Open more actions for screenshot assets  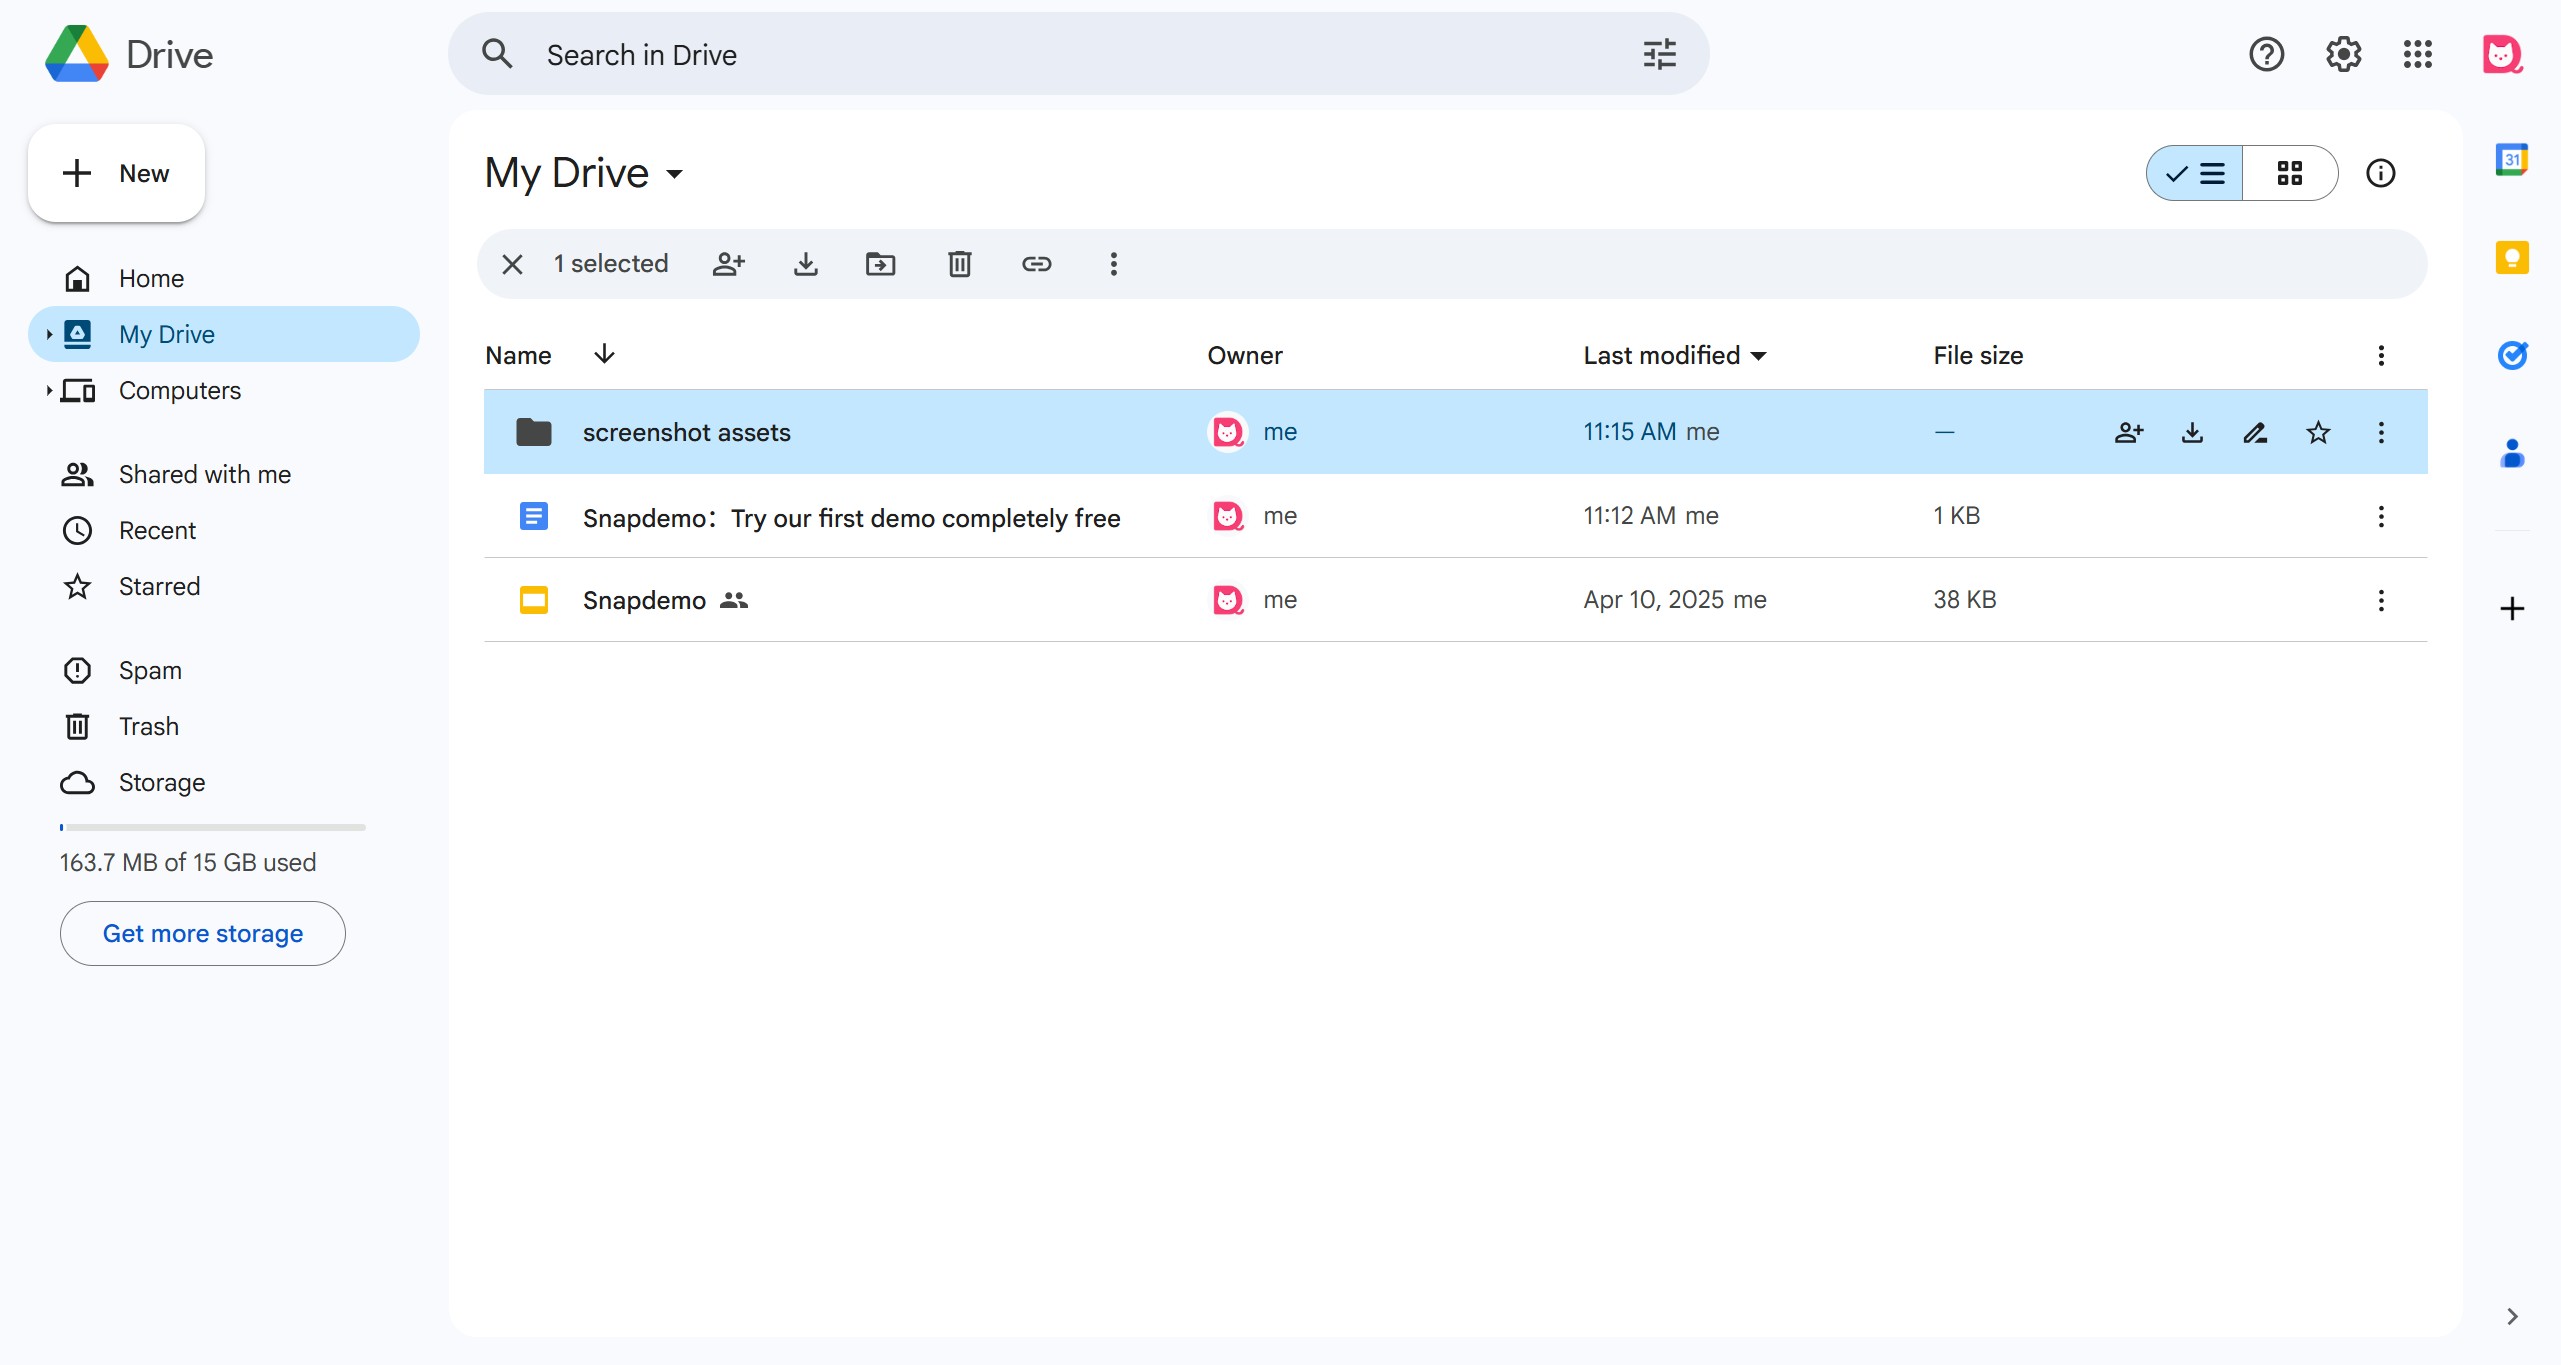[2381, 432]
